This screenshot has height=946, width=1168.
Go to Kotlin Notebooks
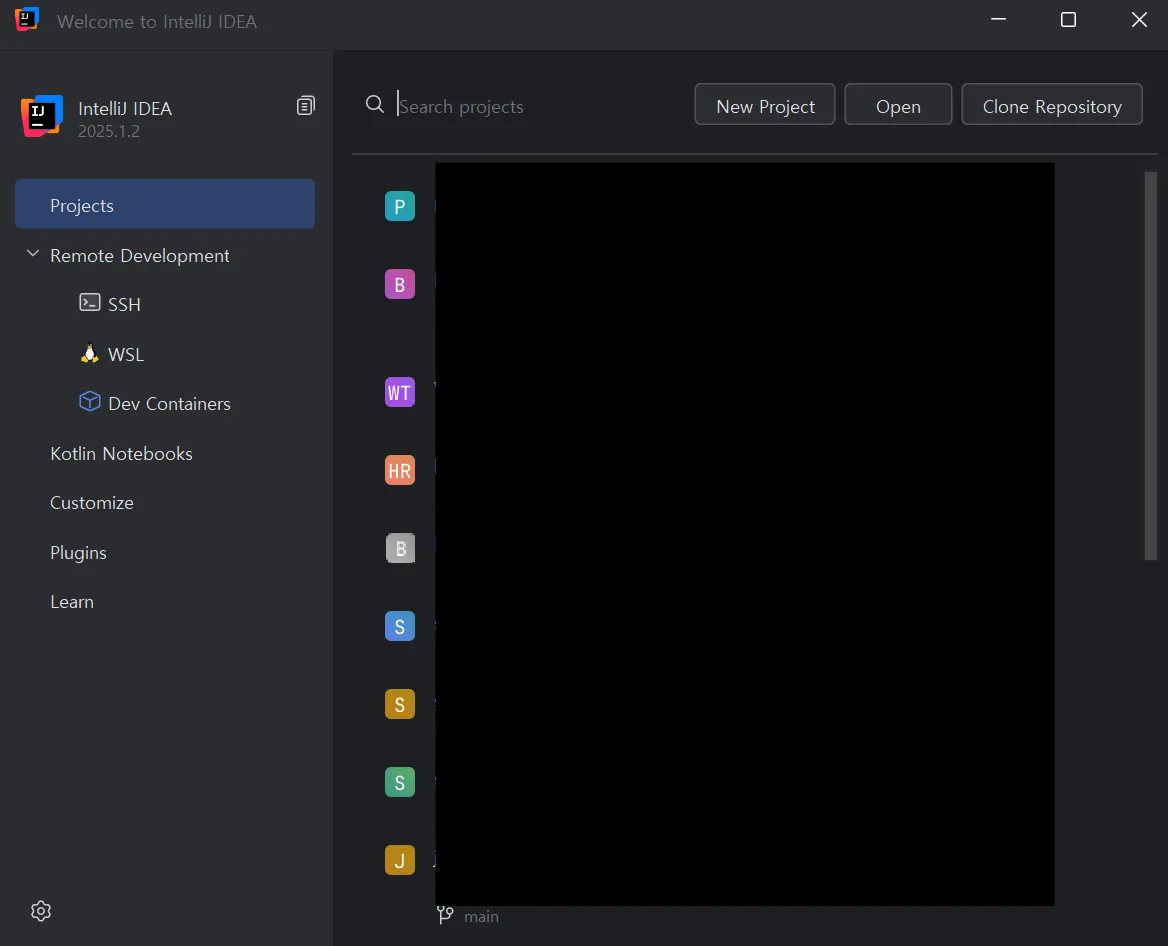tap(121, 454)
